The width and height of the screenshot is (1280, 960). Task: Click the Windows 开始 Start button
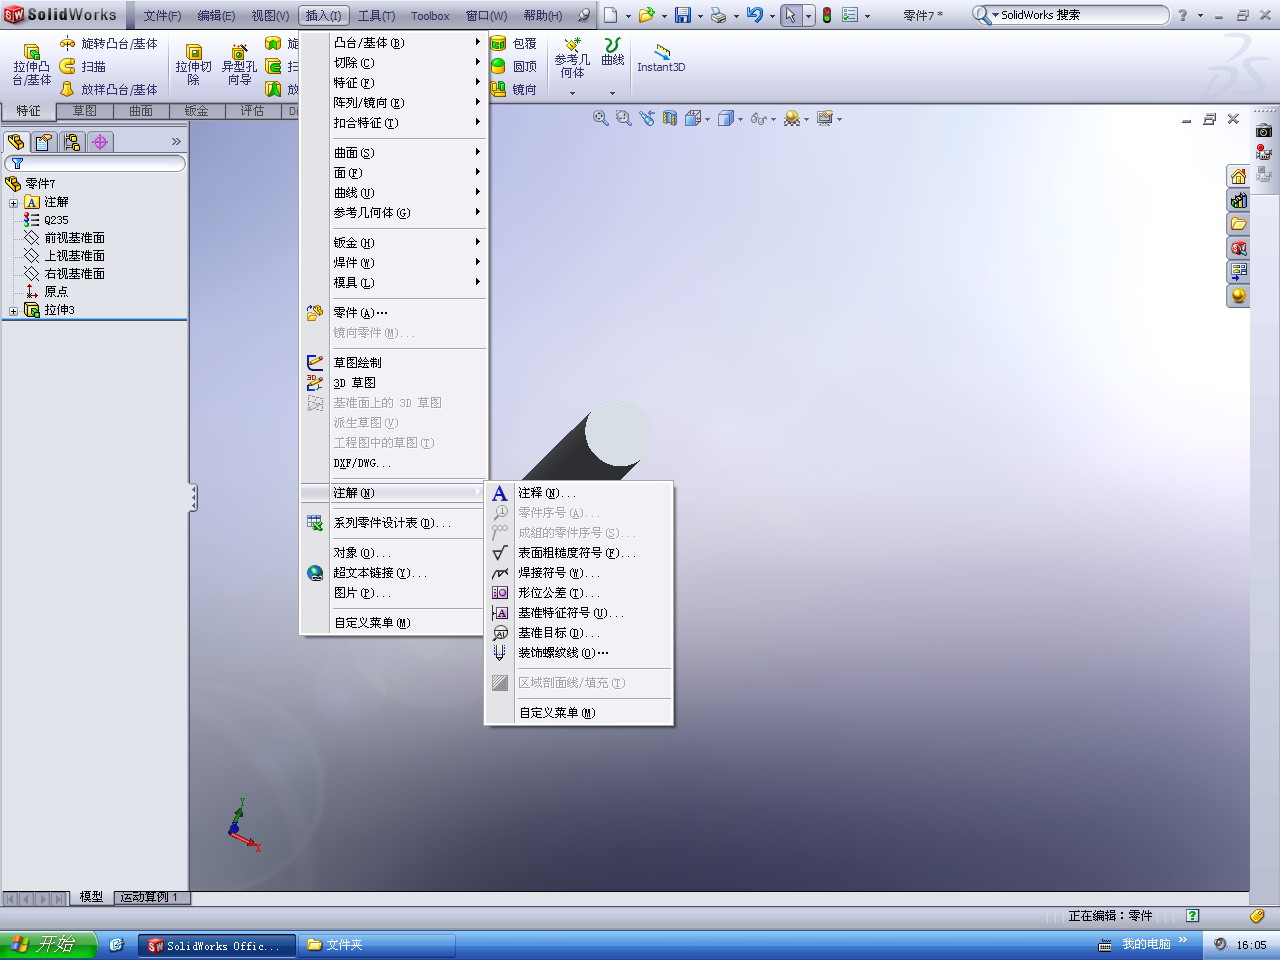[48, 945]
